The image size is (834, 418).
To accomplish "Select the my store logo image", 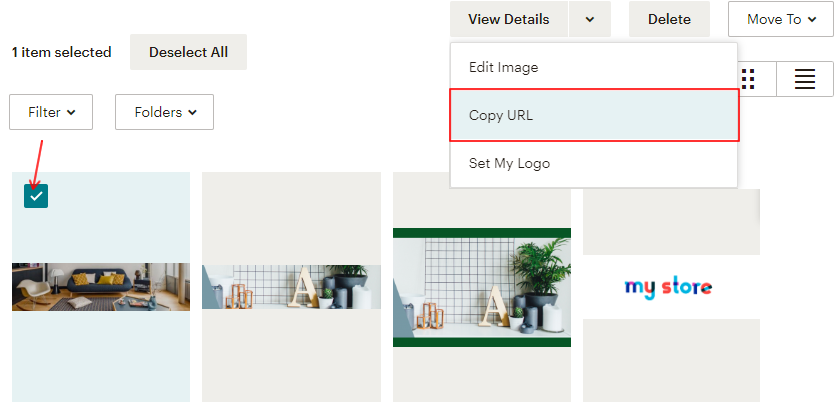I will [x=669, y=288].
